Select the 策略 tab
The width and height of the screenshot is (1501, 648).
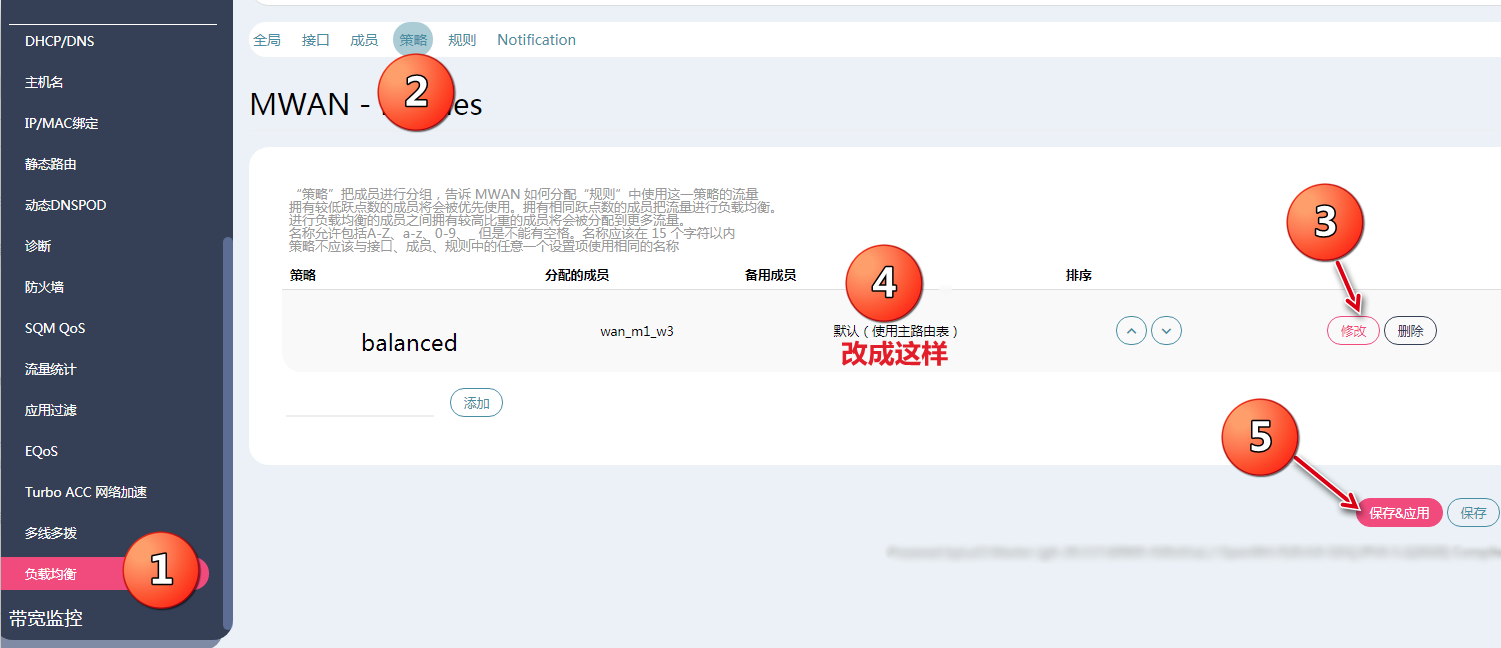(413, 40)
